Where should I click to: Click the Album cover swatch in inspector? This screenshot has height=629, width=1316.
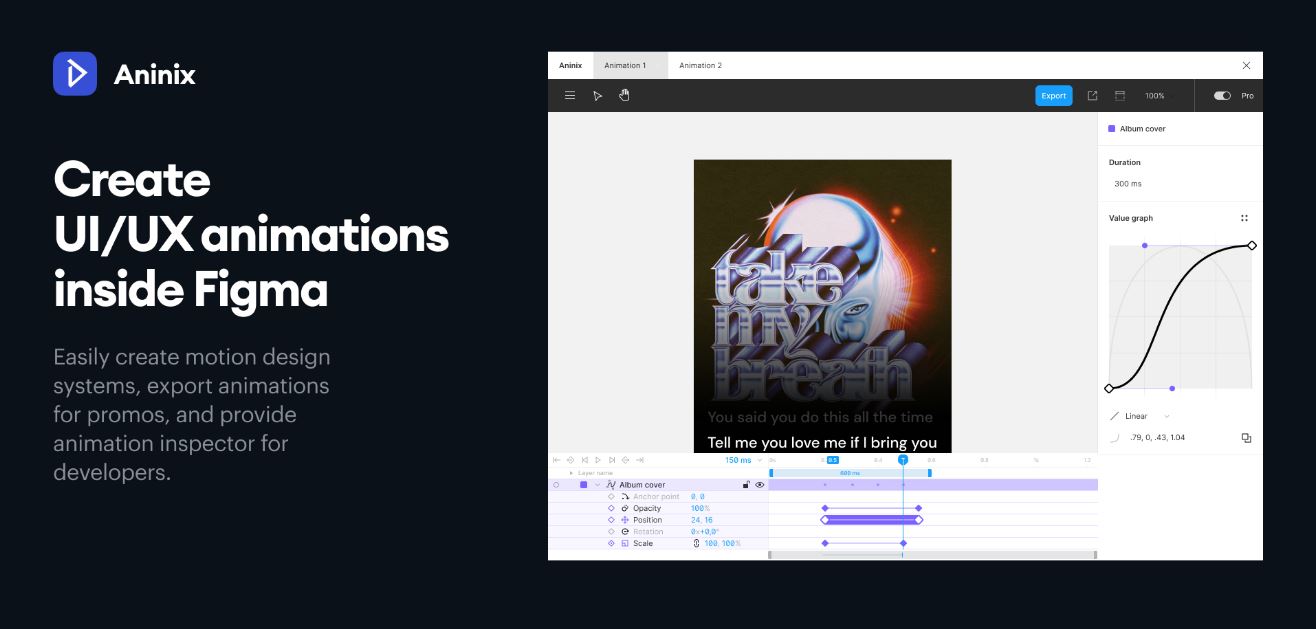1112,129
